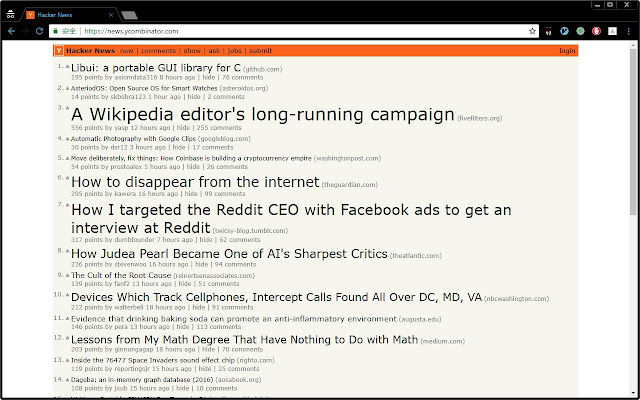
Task: Click the first extension icon after the star
Action: (x=549, y=31)
